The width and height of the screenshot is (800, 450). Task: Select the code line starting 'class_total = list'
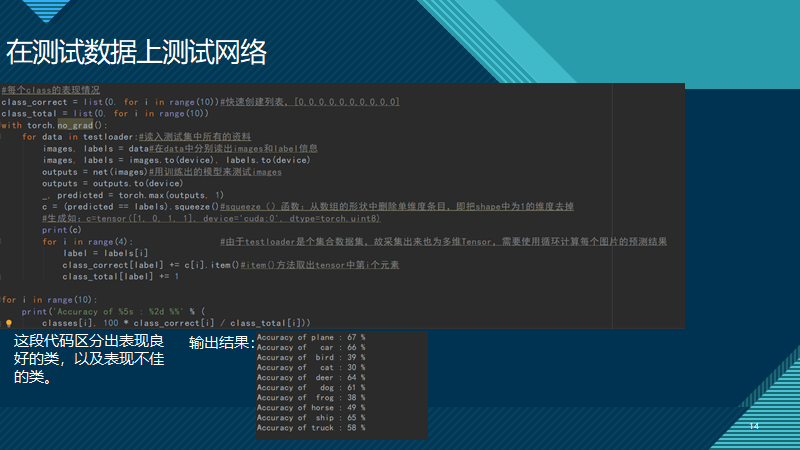pyautogui.click(x=105, y=113)
